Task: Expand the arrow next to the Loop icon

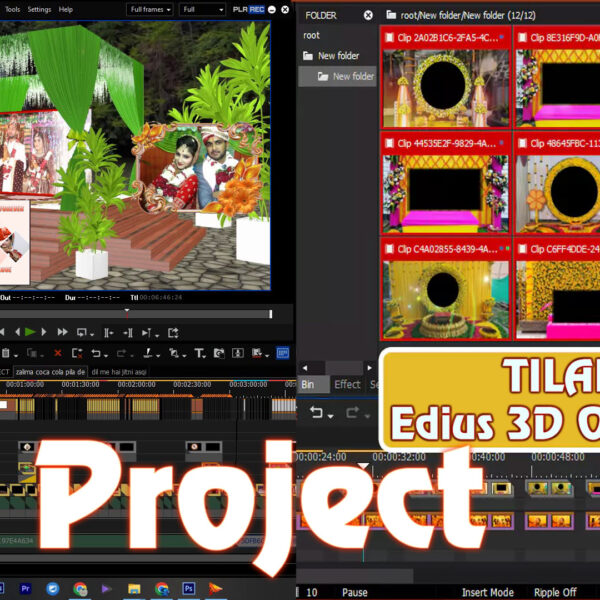Action: tap(92, 335)
